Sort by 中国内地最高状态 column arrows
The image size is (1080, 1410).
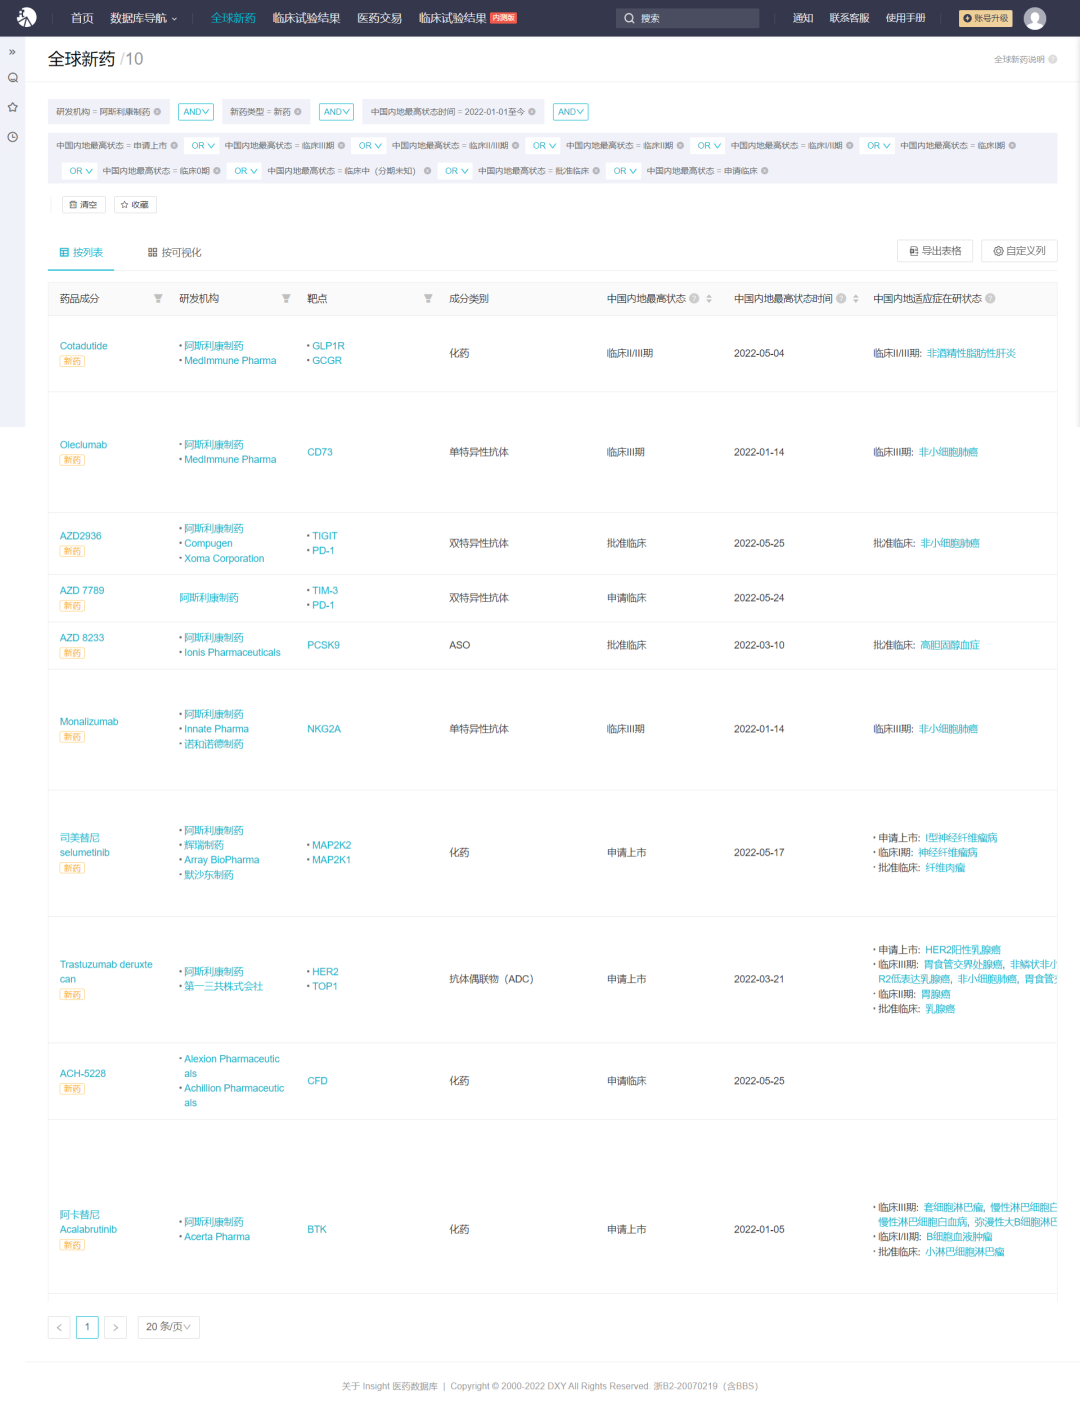click(709, 299)
